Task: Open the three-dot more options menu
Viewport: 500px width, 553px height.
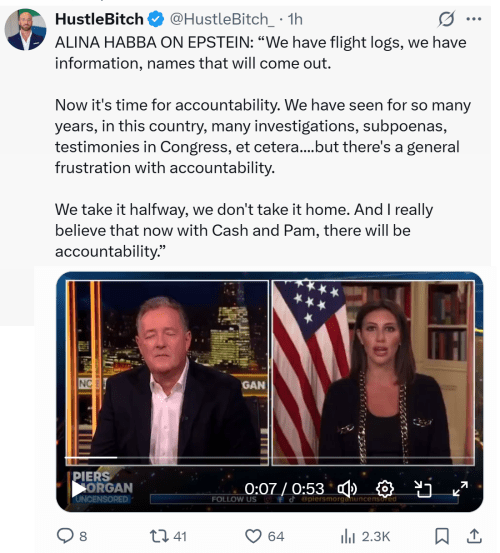Action: [474, 19]
